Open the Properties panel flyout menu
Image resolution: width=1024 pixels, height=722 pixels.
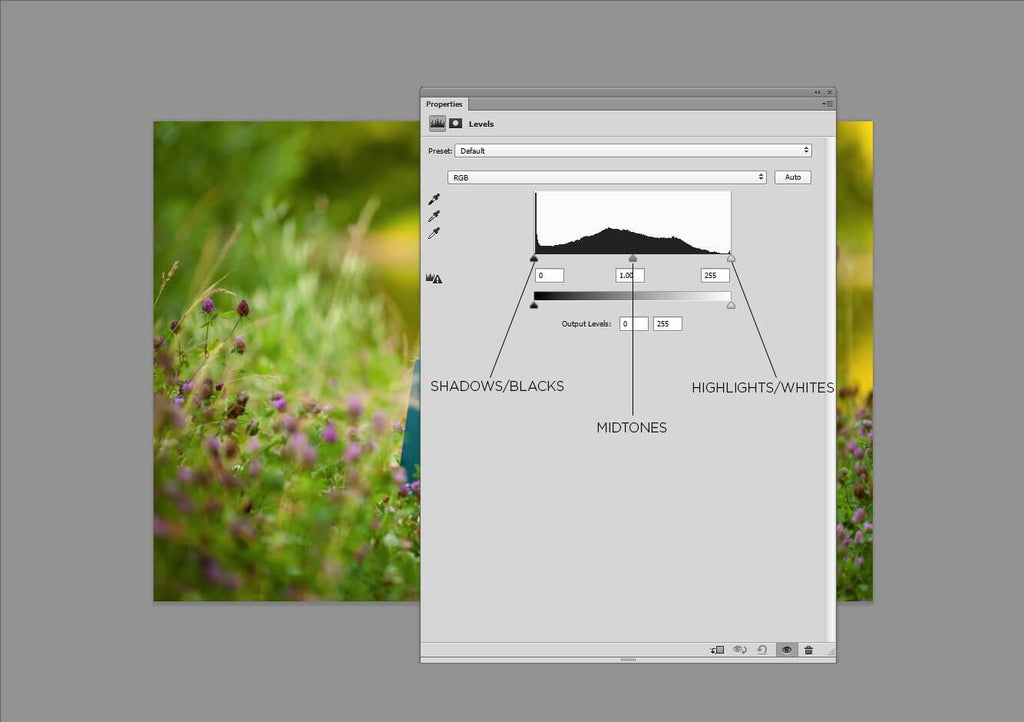[827, 104]
